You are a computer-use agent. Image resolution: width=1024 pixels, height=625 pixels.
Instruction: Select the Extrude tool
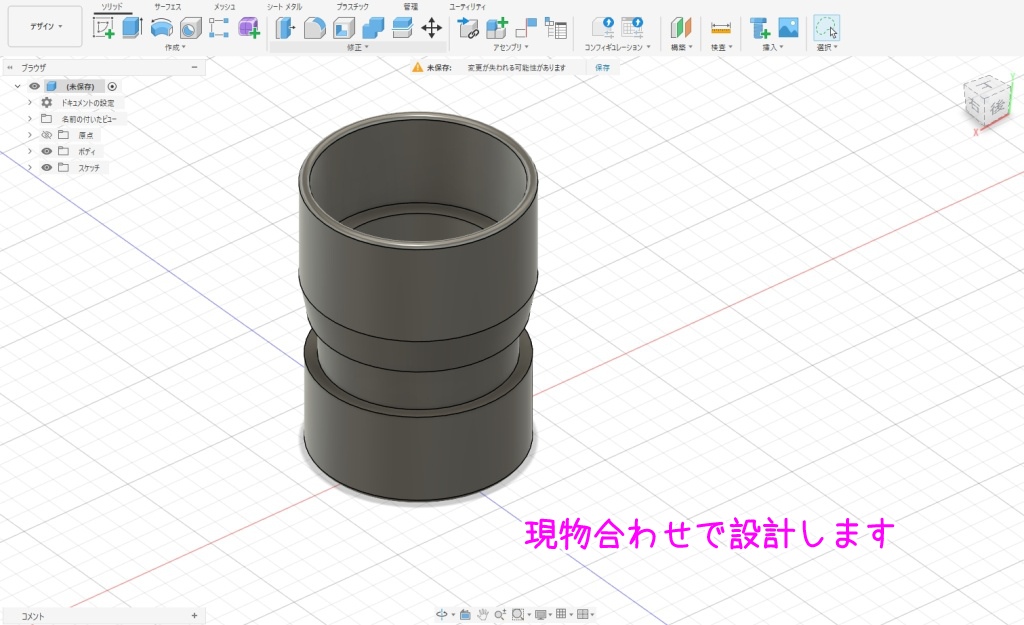132,28
